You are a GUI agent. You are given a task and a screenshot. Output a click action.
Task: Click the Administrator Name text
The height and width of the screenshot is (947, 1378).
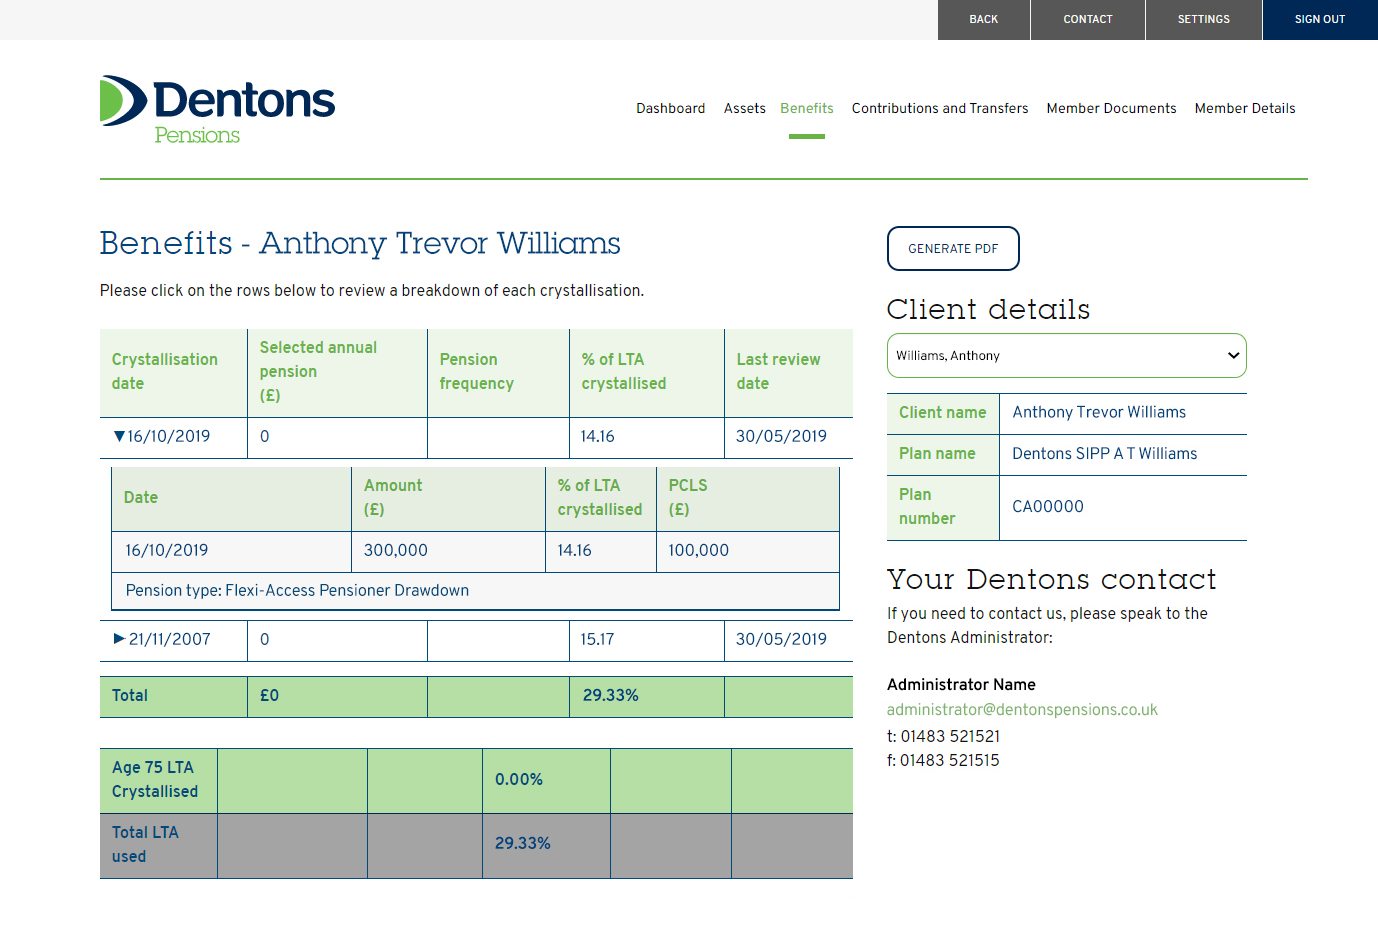(961, 684)
